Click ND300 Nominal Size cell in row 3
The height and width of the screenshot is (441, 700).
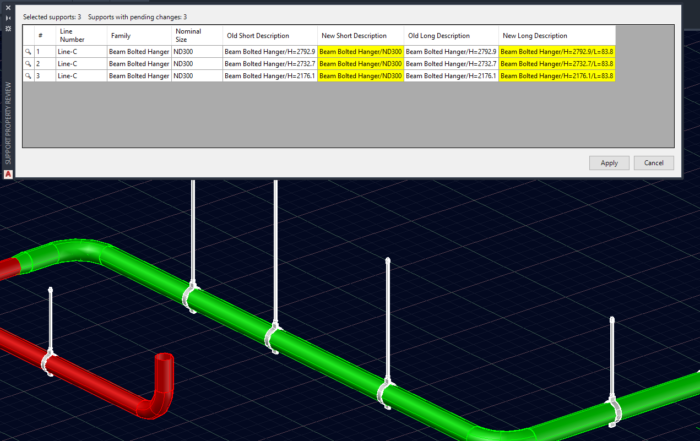point(197,76)
